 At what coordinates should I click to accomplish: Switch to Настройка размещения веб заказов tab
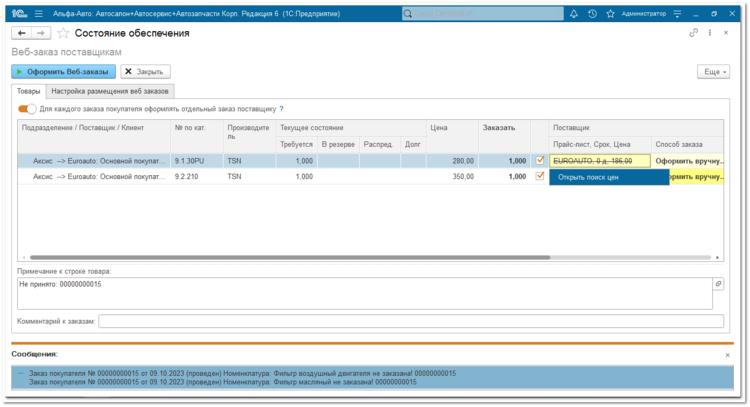tap(110, 91)
